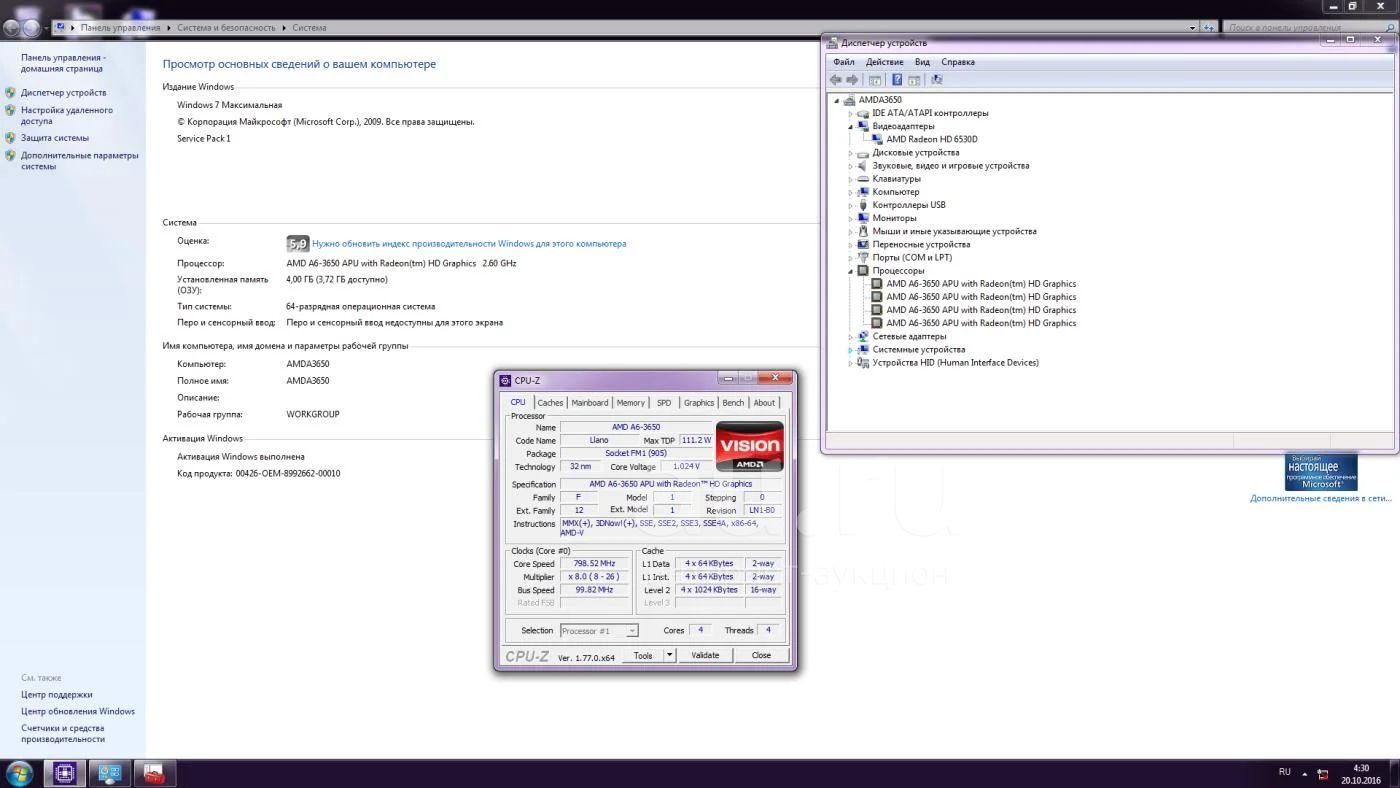Click the Клавиатуры keyboard icon in the tree
The height and width of the screenshot is (788, 1400).
click(863, 179)
